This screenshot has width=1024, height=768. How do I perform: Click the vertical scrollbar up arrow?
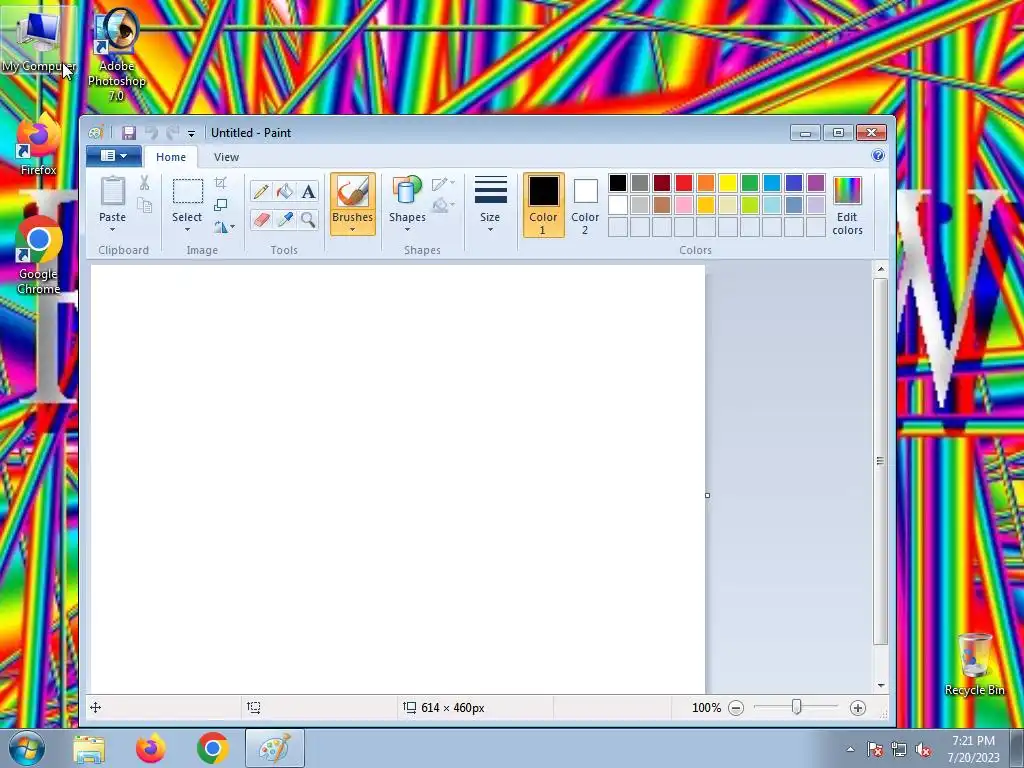pyautogui.click(x=880, y=268)
